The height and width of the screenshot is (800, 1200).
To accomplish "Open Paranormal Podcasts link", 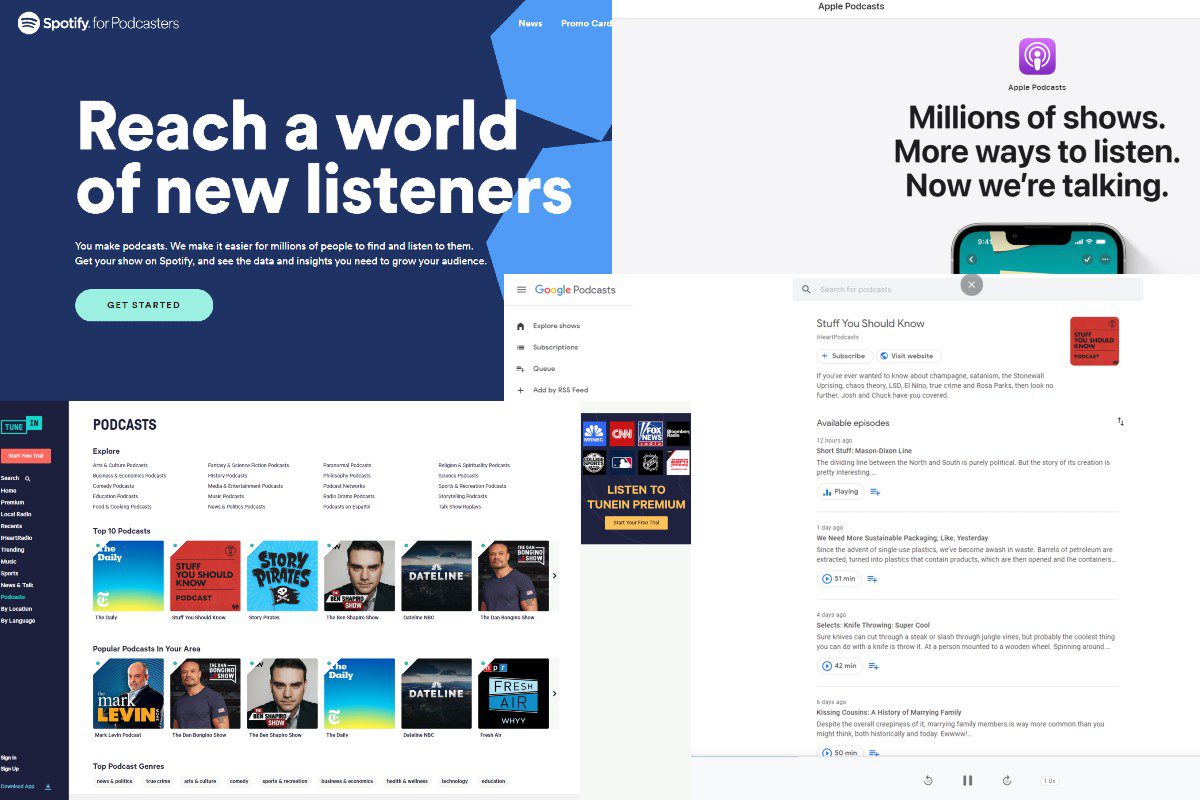I will 347,465.
